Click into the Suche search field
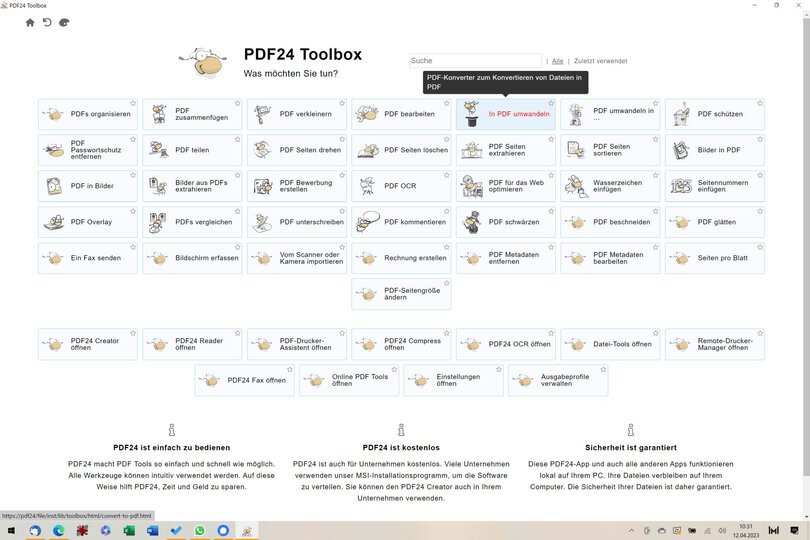The image size is (810, 540). [x=475, y=61]
